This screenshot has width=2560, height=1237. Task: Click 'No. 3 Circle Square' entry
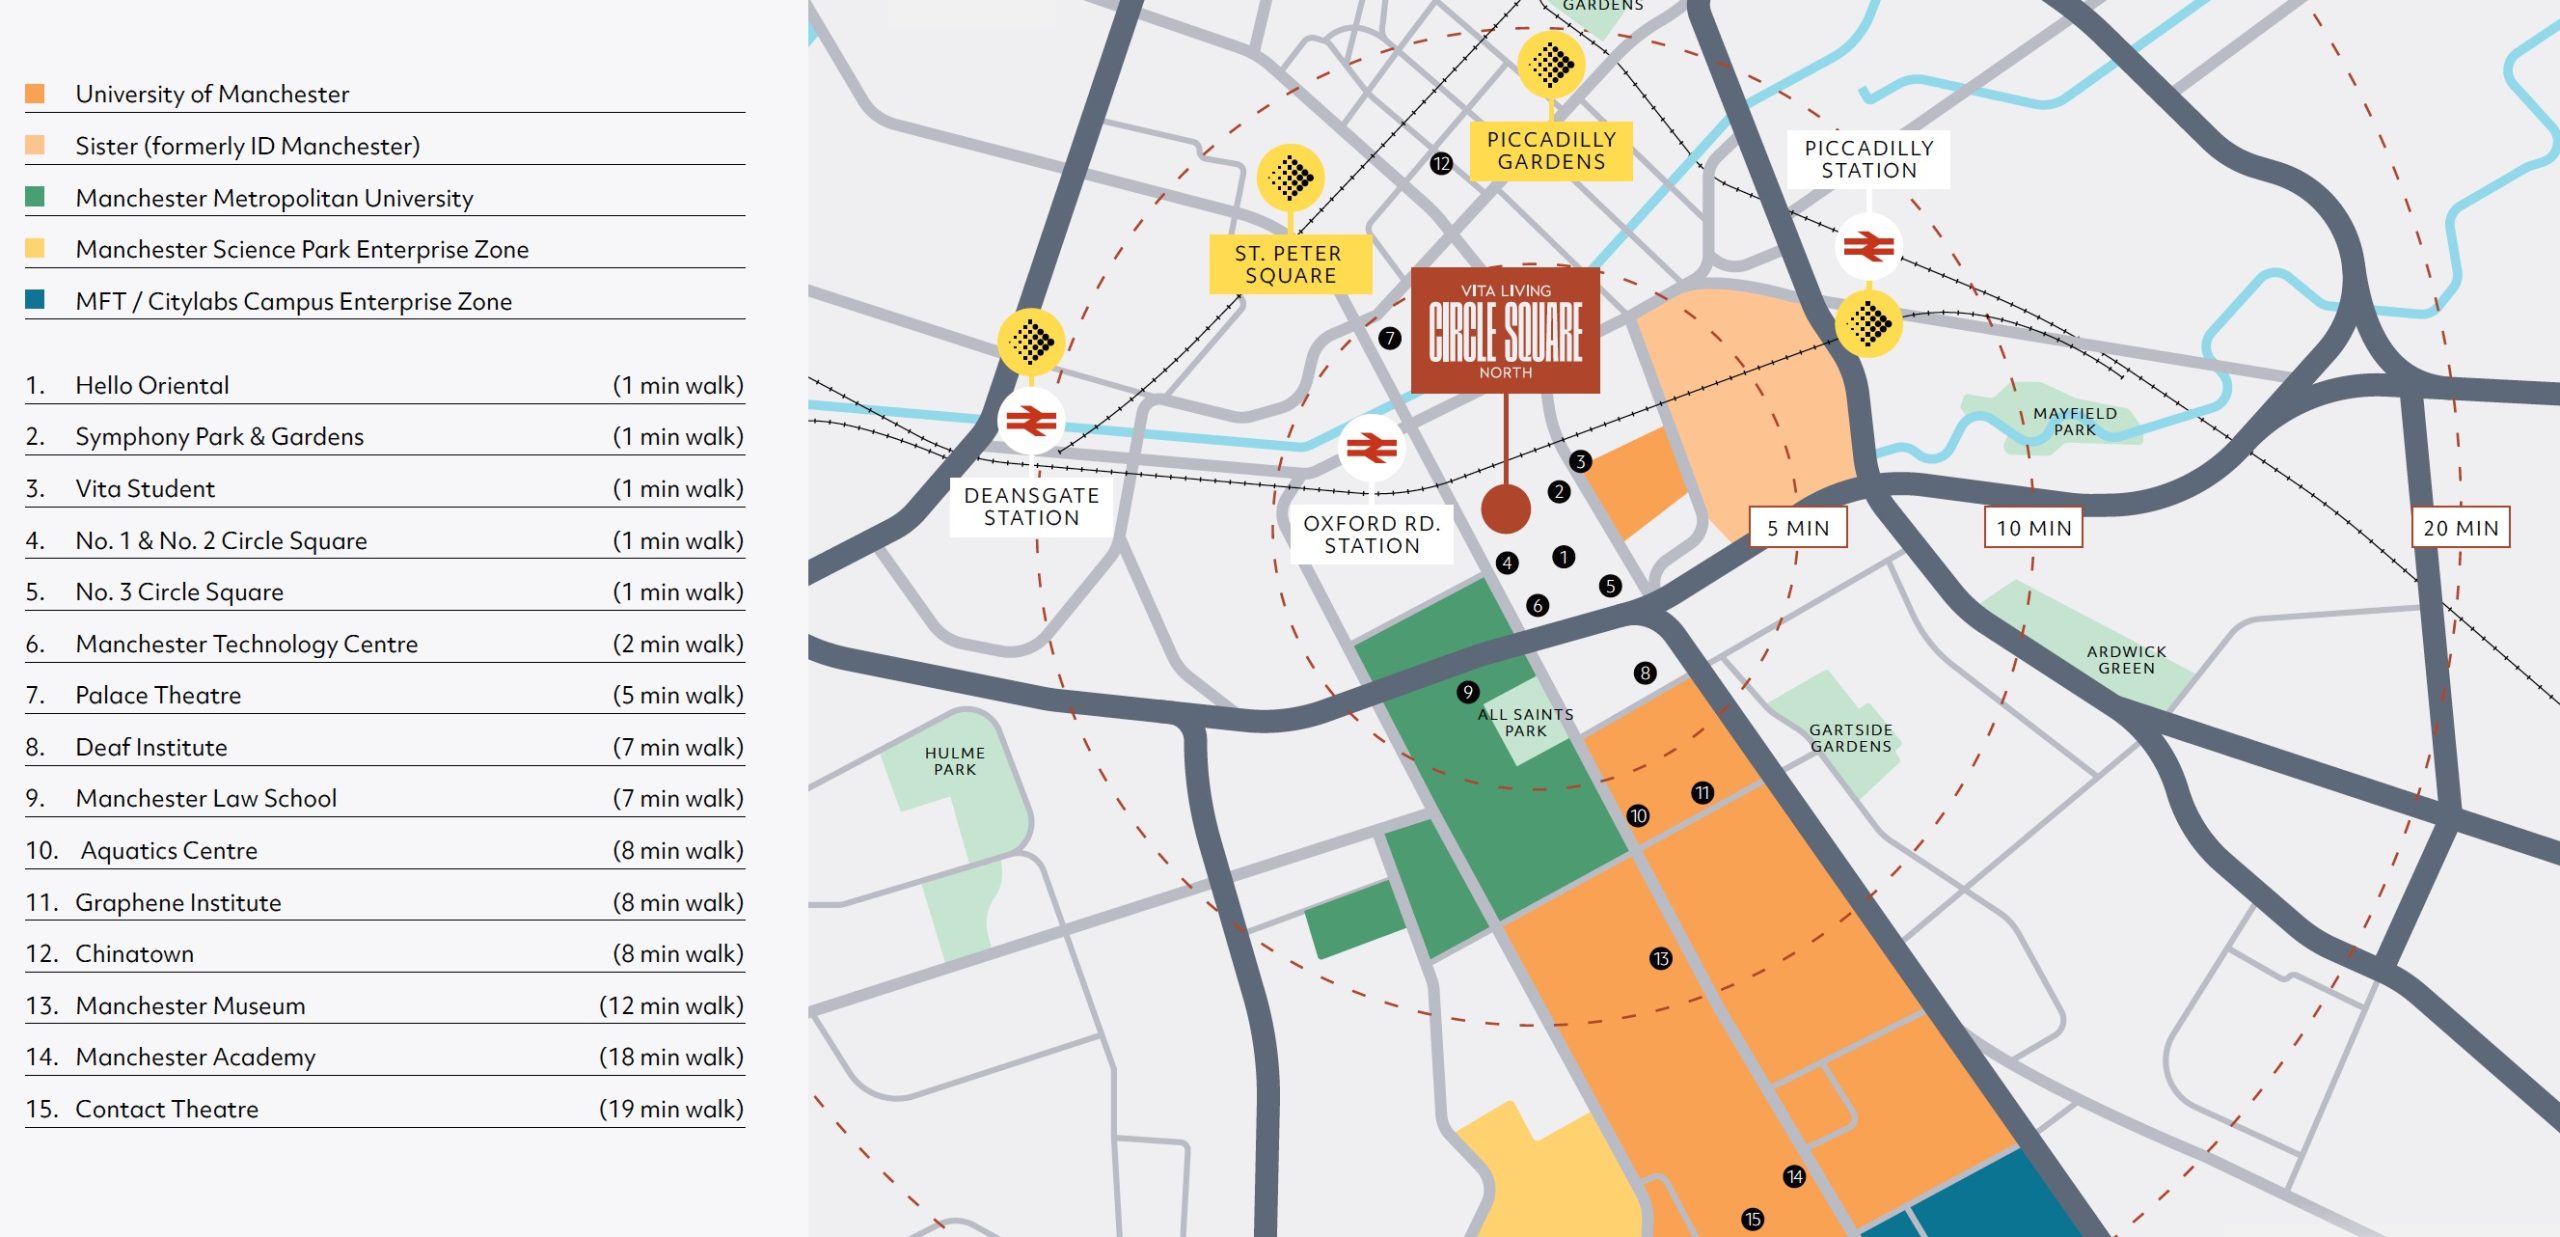179,592
